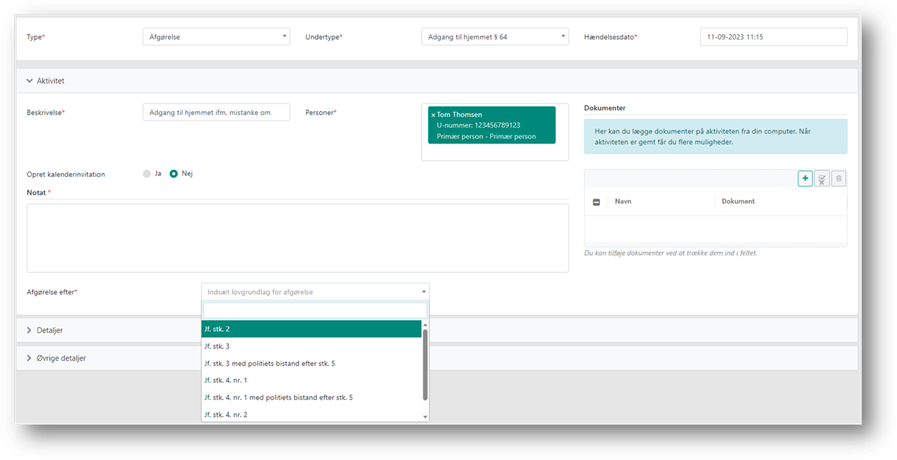Choose 'Jf. stk. 3' option
The height and width of the screenshot is (460, 897).
coord(311,346)
